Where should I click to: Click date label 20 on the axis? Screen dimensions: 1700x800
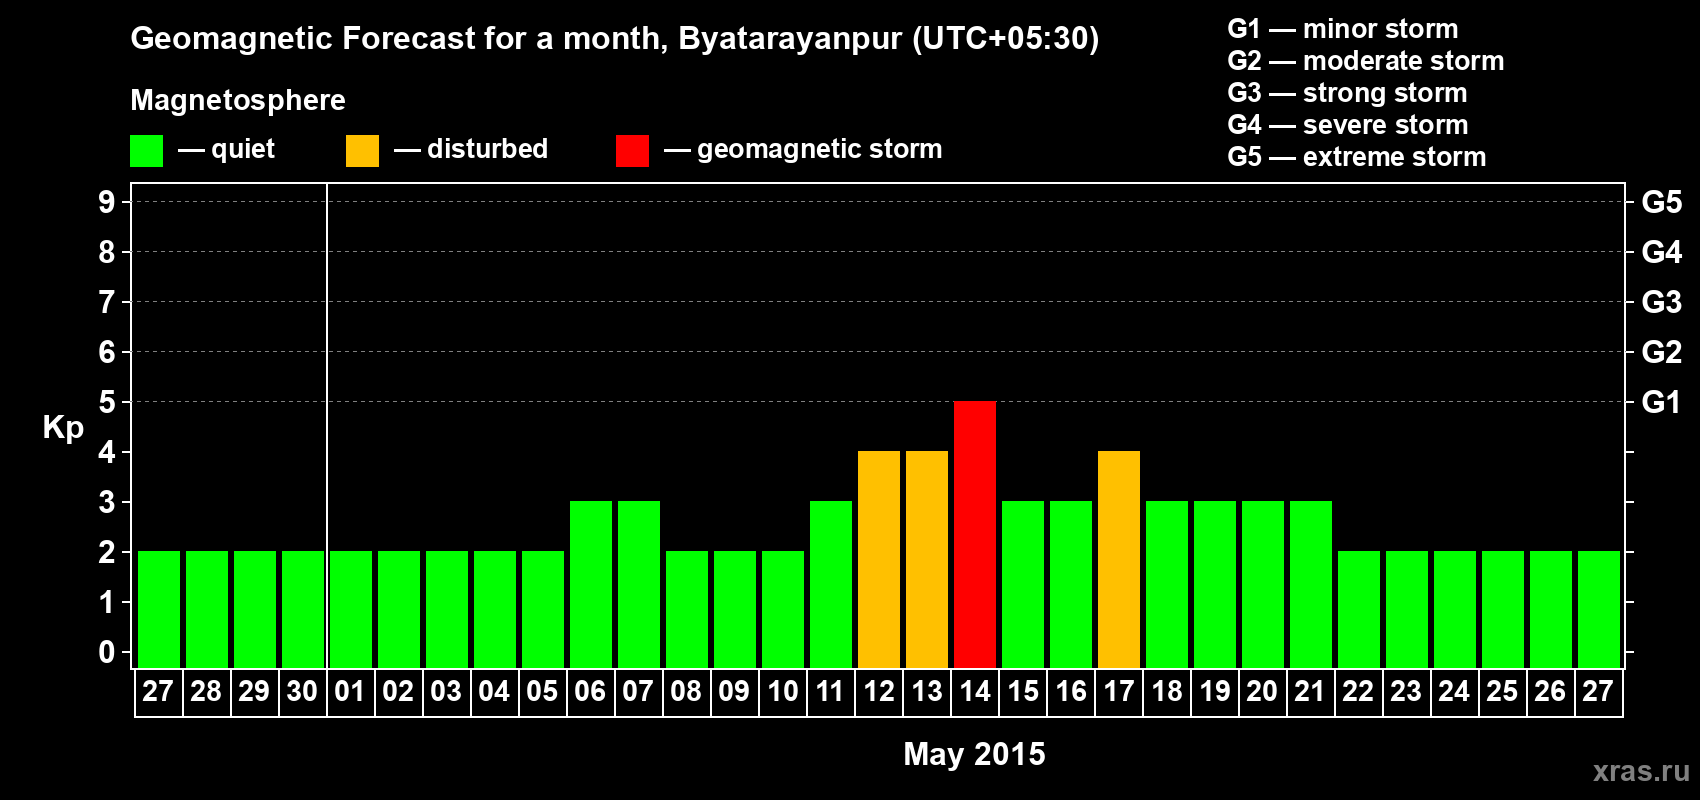1262,692
